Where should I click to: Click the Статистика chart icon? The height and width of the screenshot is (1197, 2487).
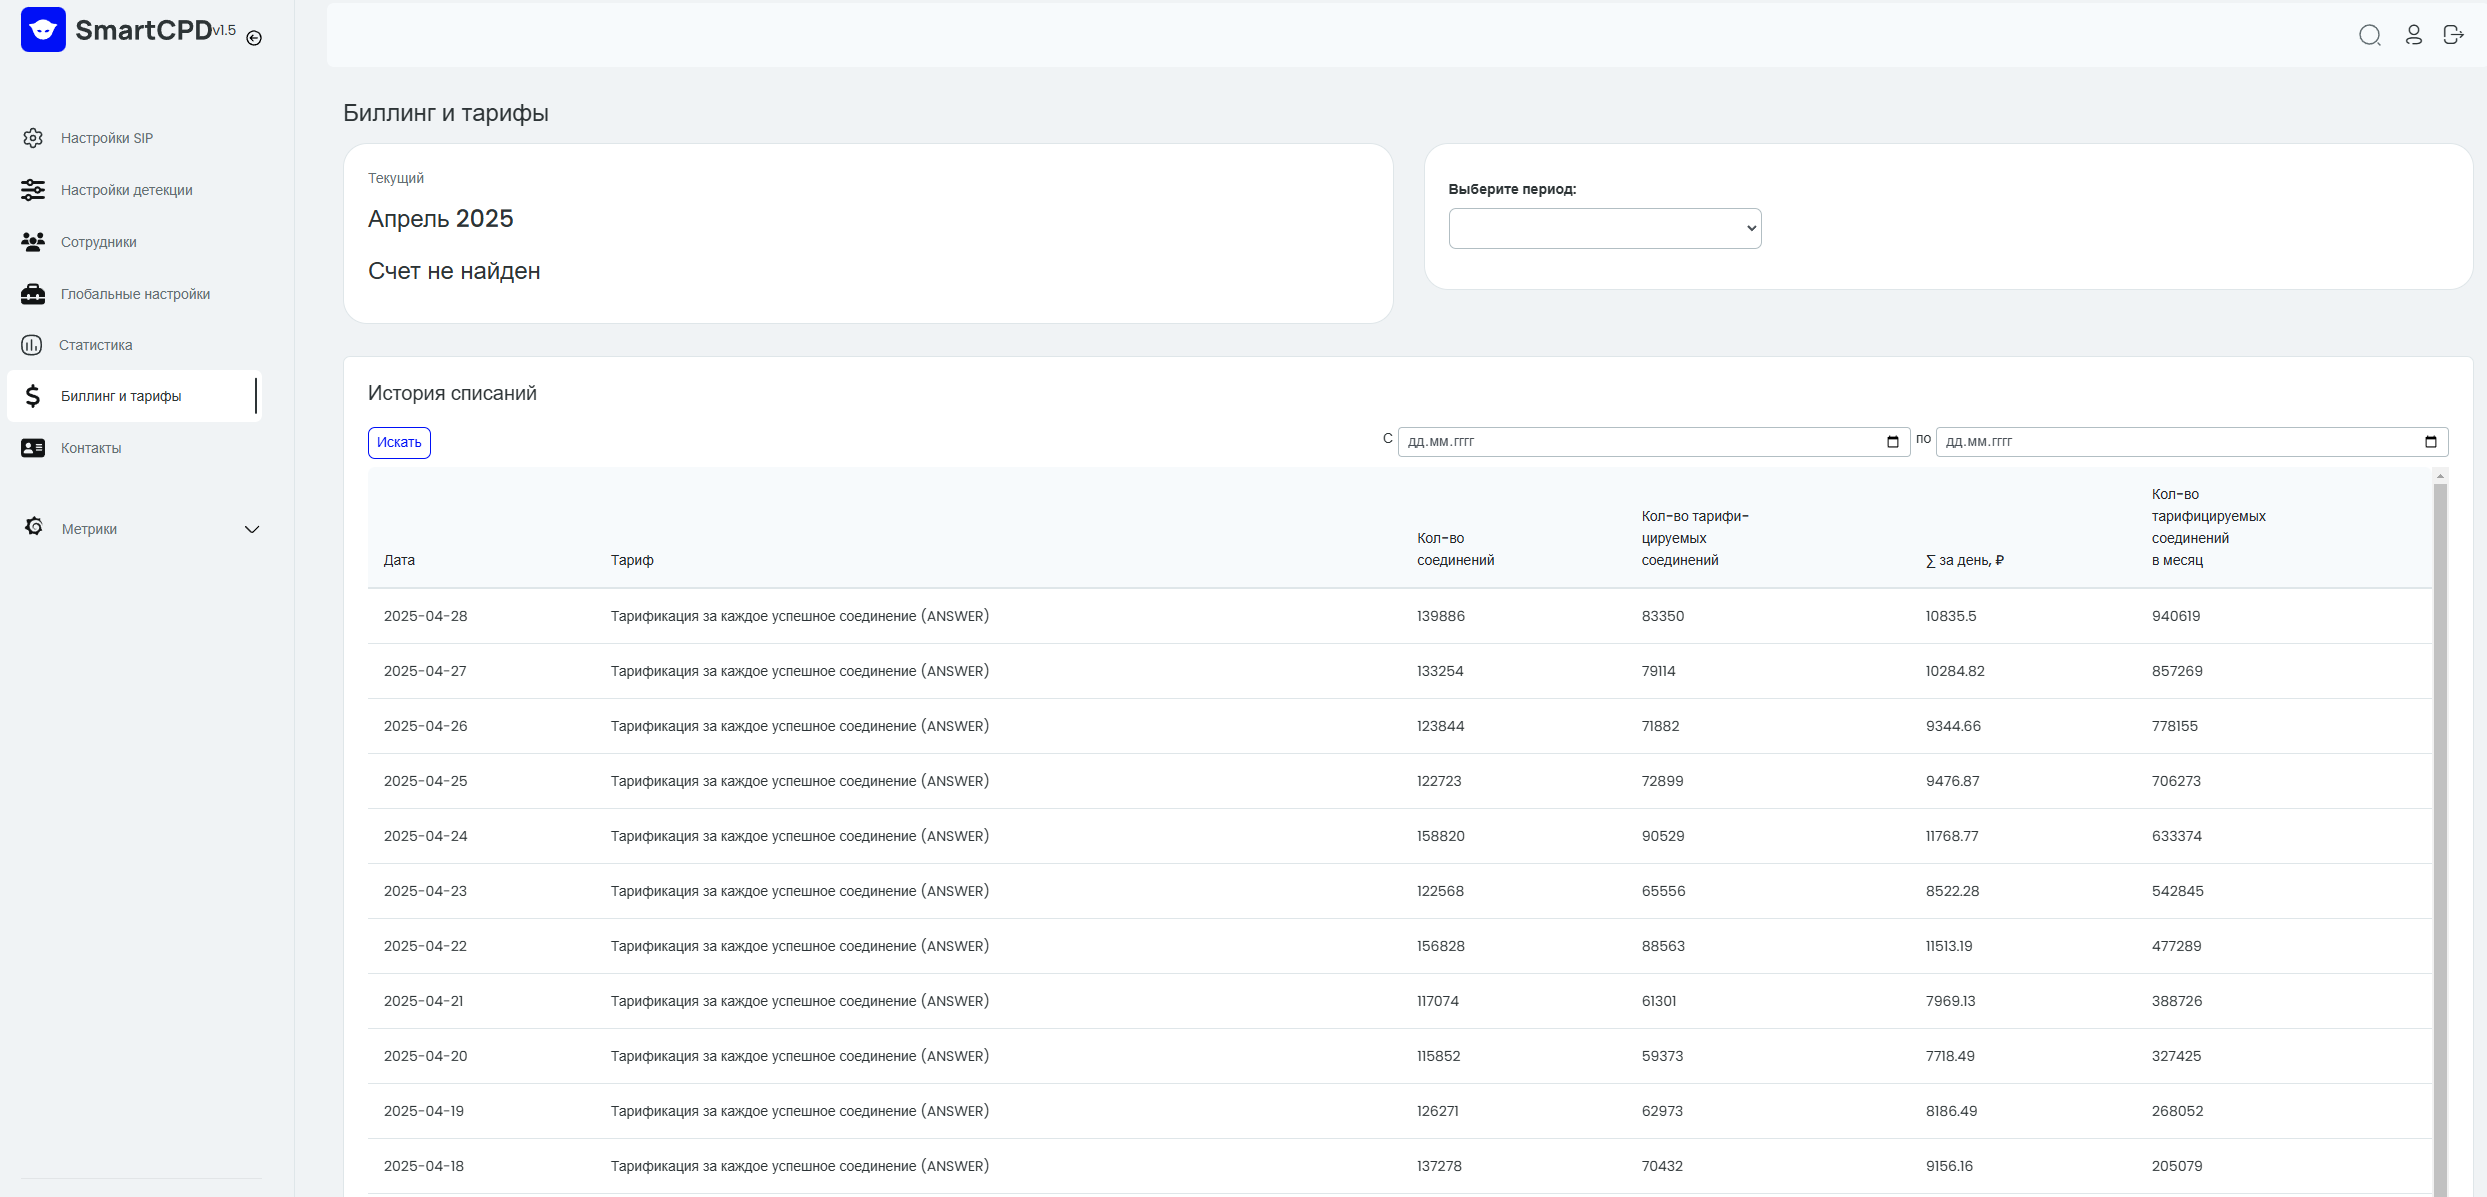[x=32, y=345]
